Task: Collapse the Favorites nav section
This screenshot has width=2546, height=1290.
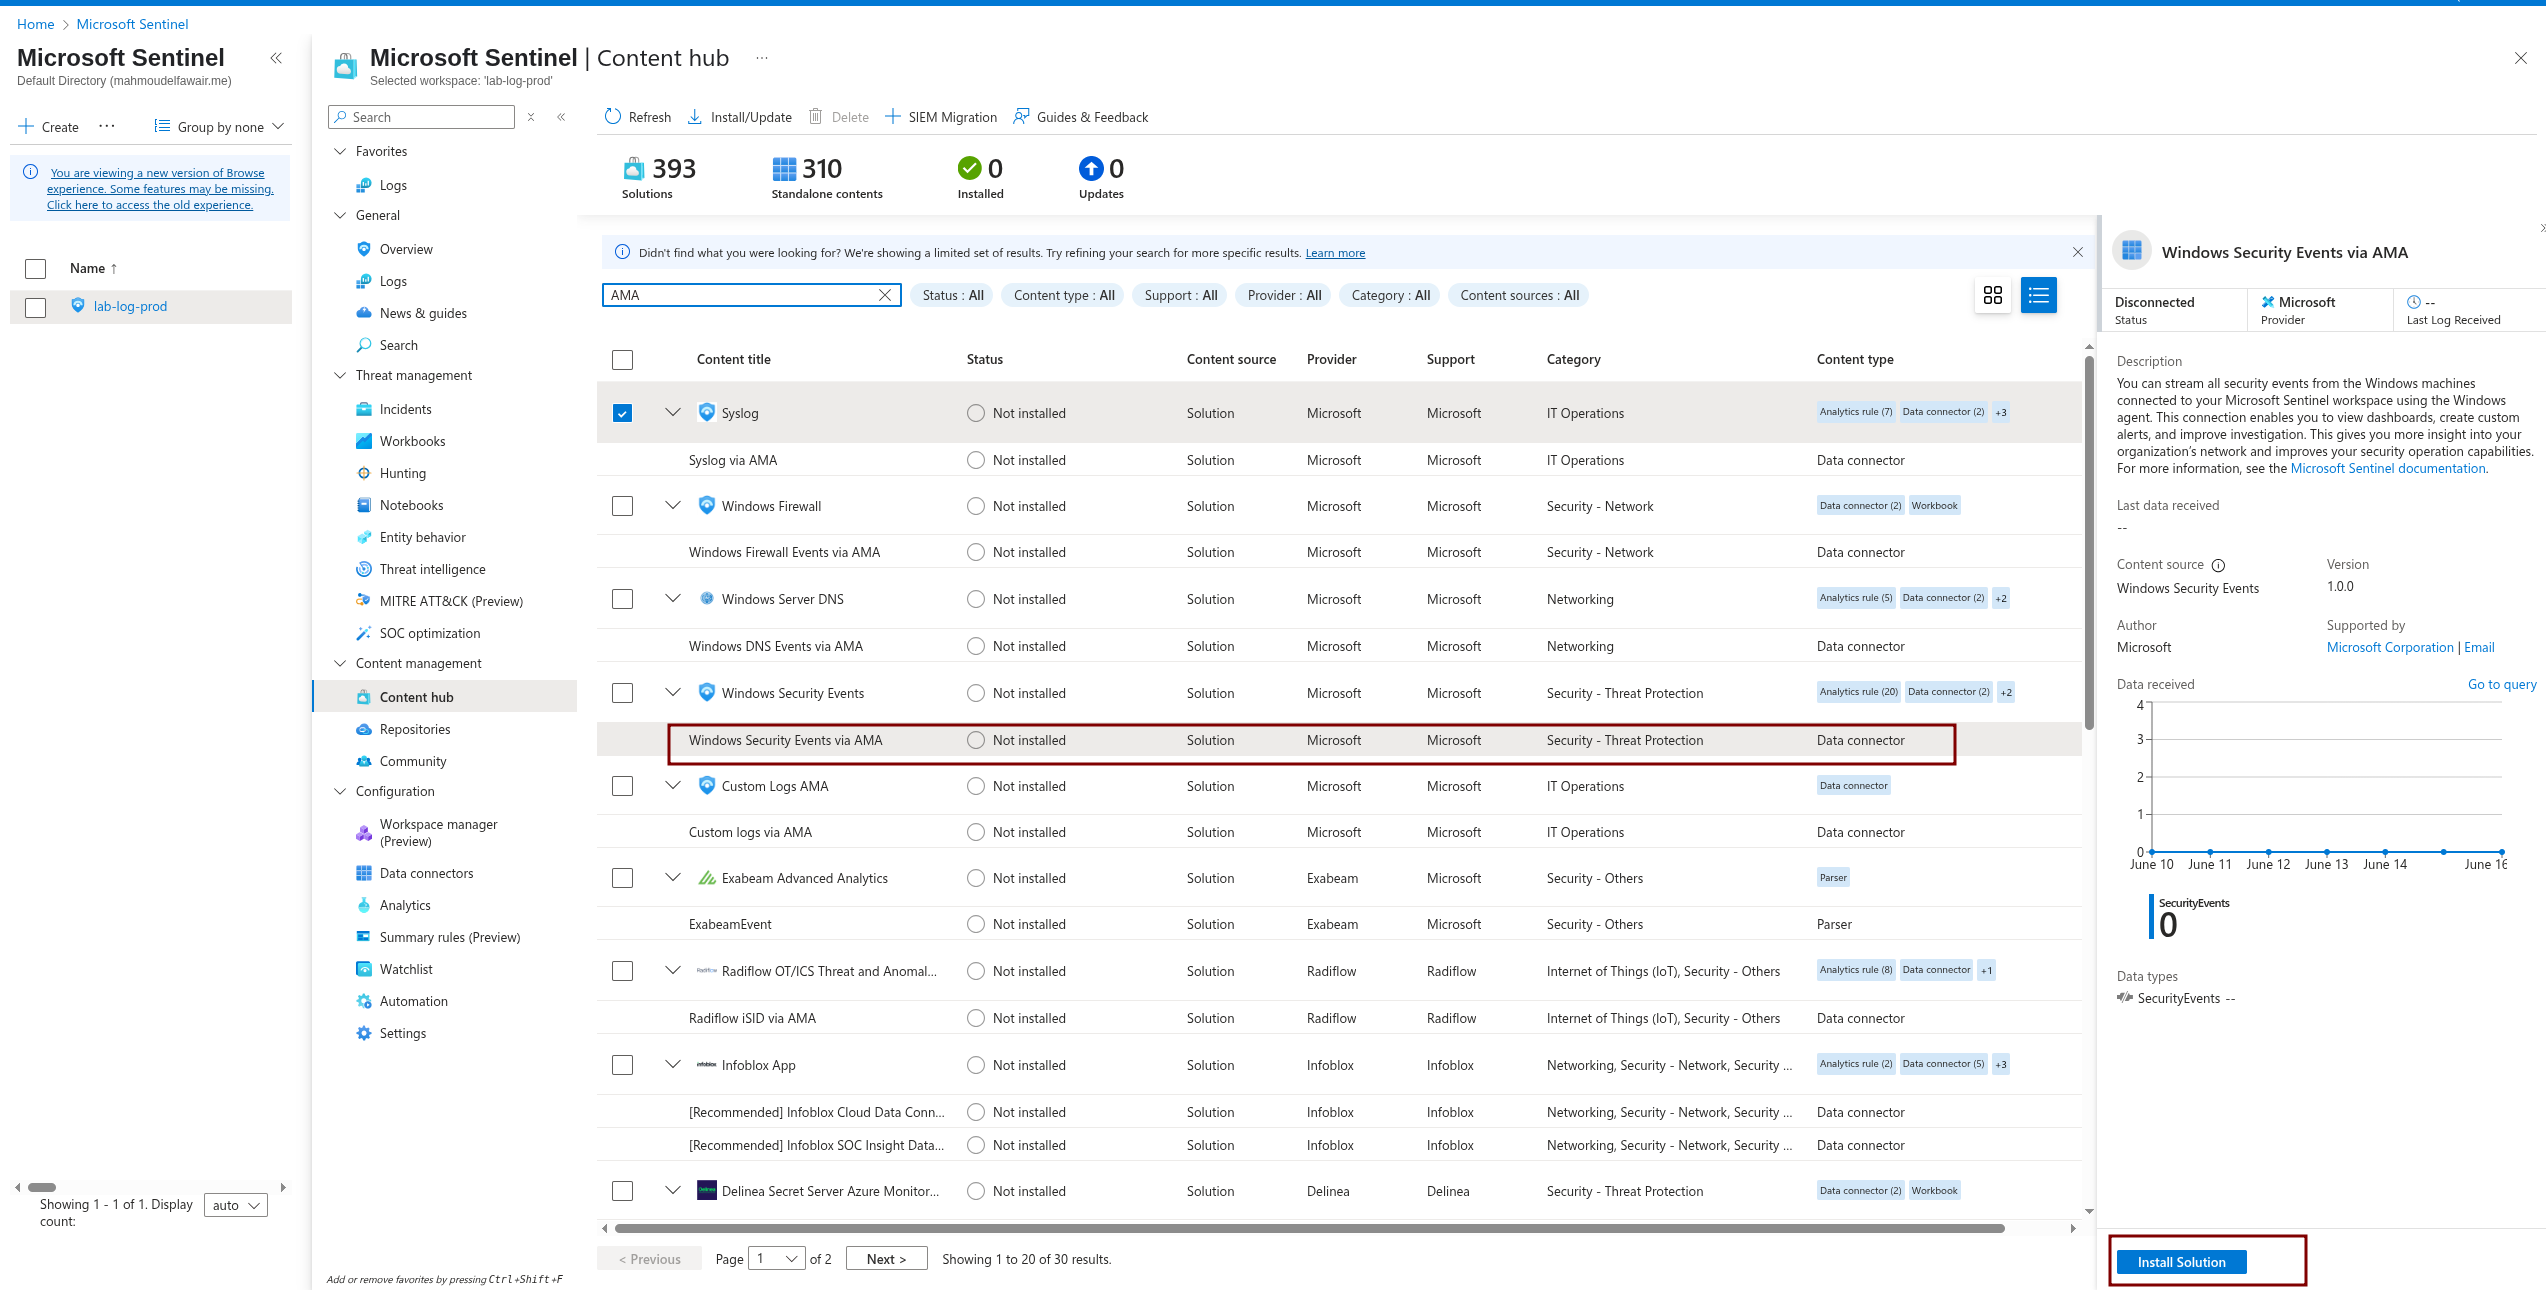Action: (x=340, y=151)
